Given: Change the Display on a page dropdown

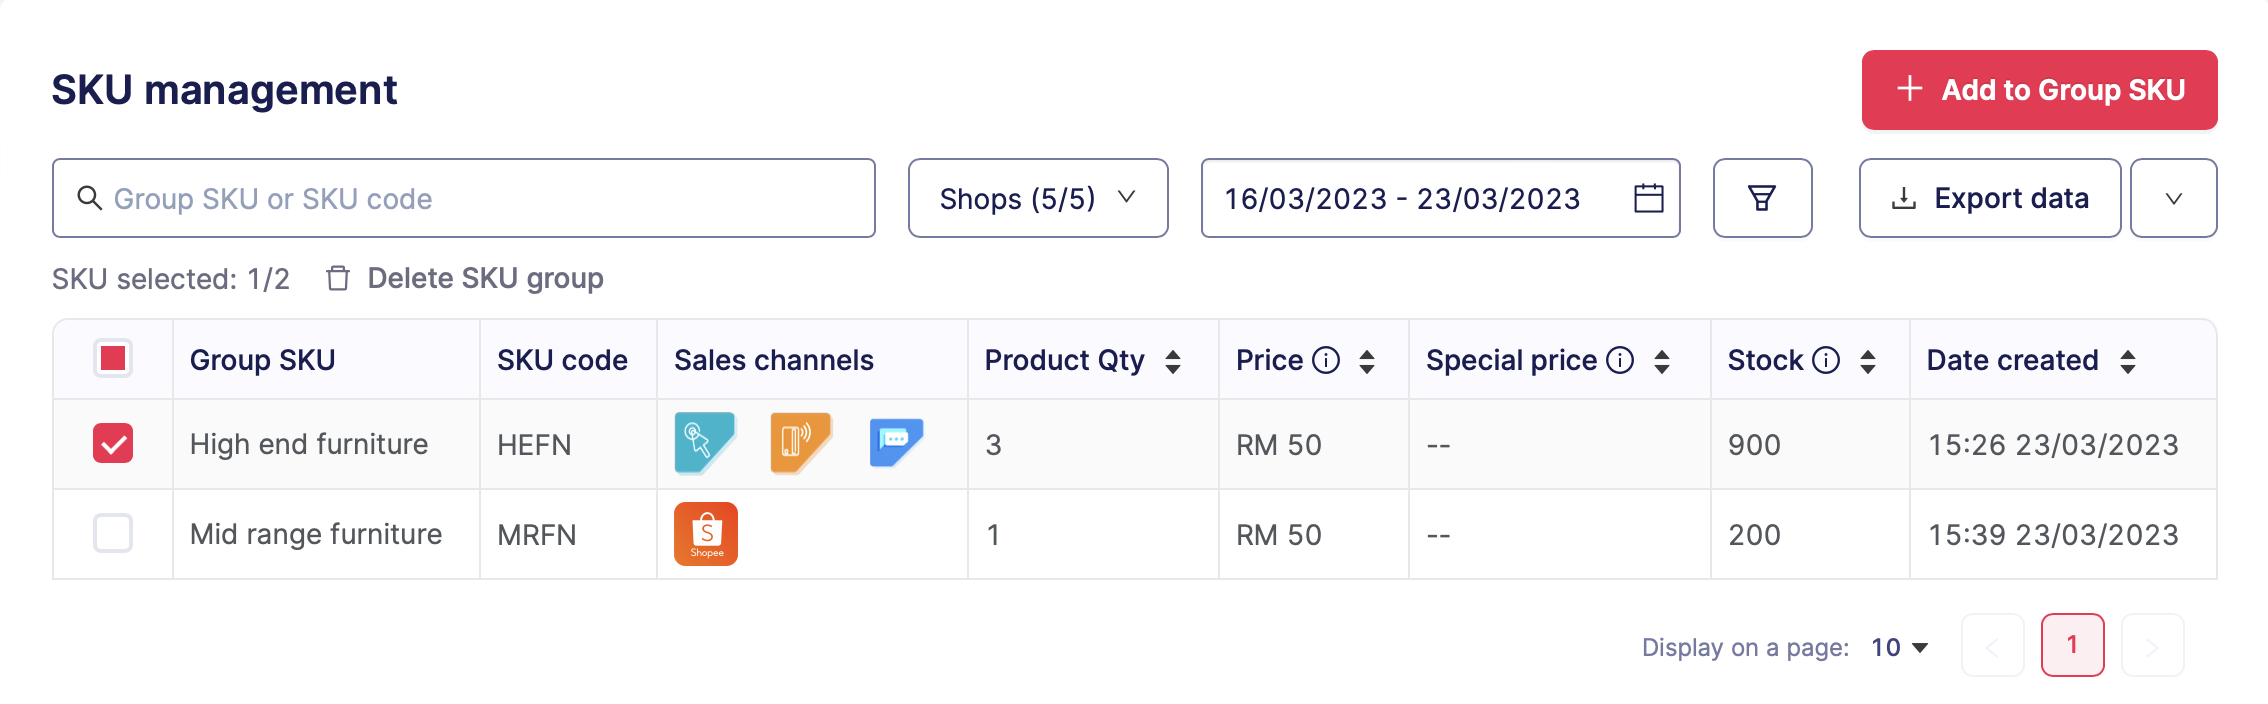Looking at the screenshot, I should [1899, 648].
